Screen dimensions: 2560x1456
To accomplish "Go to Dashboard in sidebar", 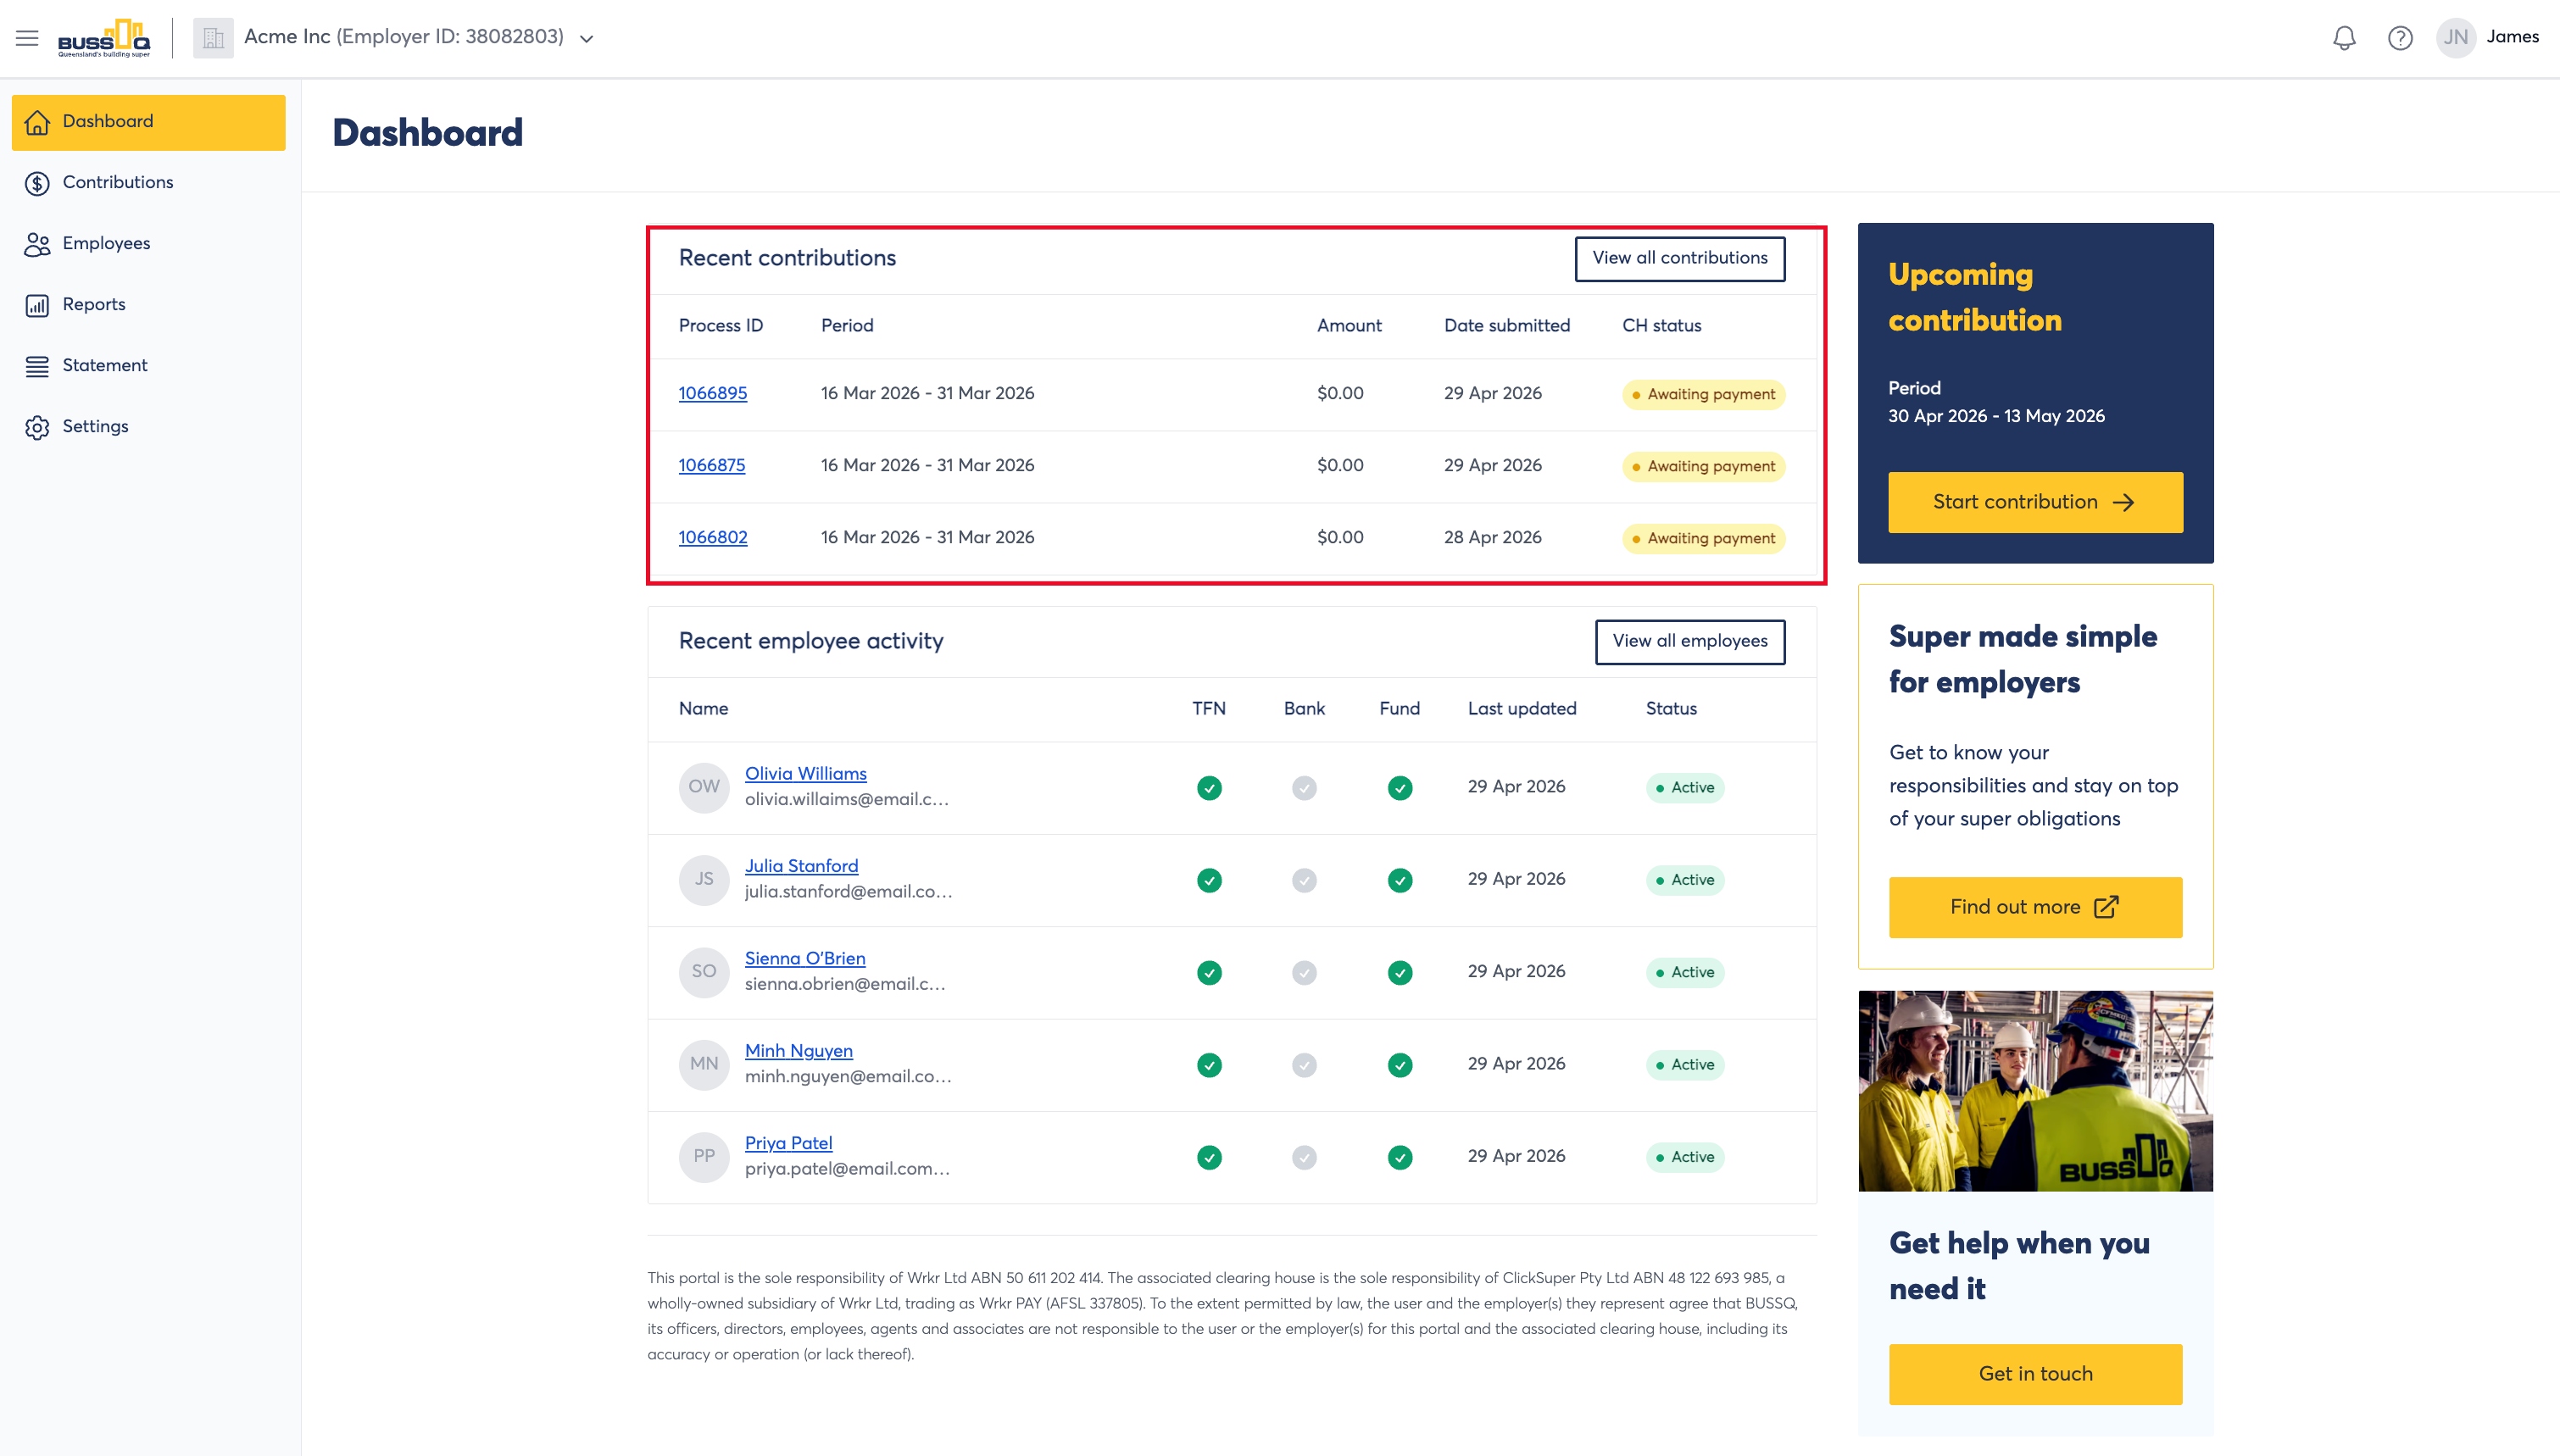I will [x=149, y=122].
